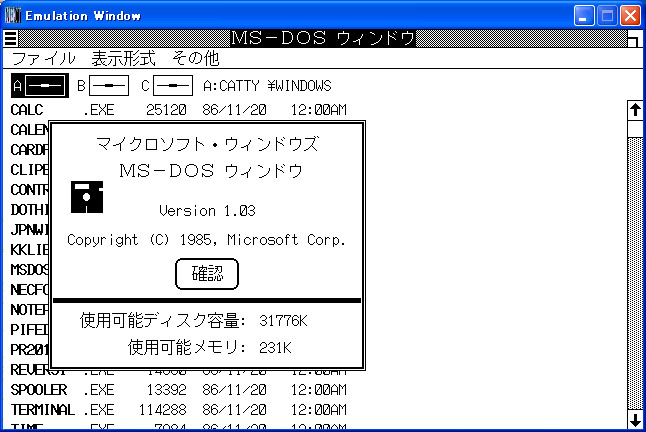This screenshot has height=432, width=646.
Task: Click the floppy disk icon in dialog
Action: coord(87,197)
